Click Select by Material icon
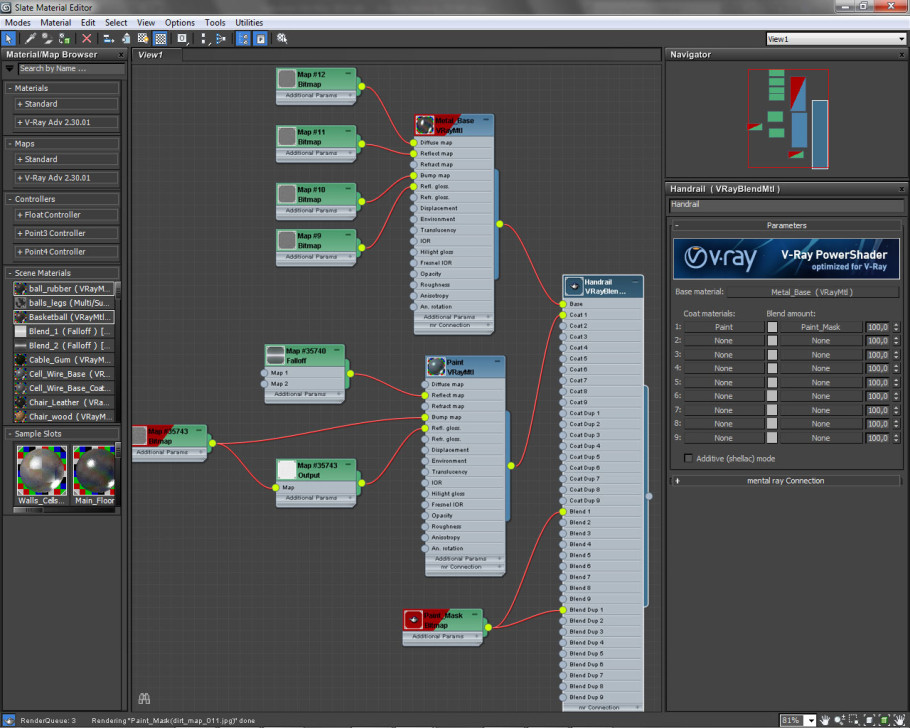The image size is (910, 728). pos(282,38)
